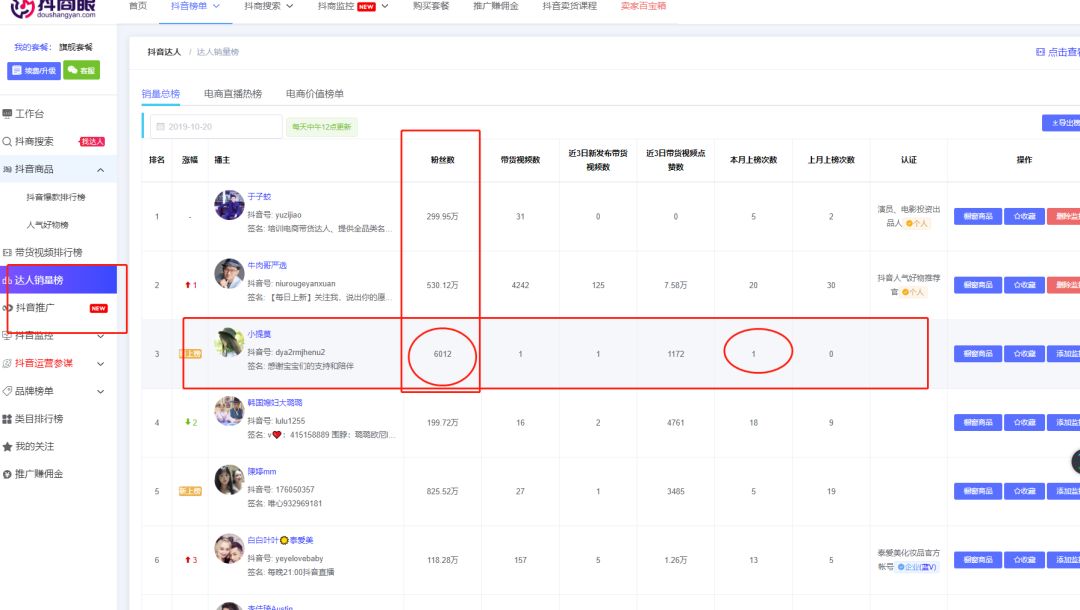Open the 抖音榜单 top nav dropdown
The image size is (1080, 610).
click(195, 6)
